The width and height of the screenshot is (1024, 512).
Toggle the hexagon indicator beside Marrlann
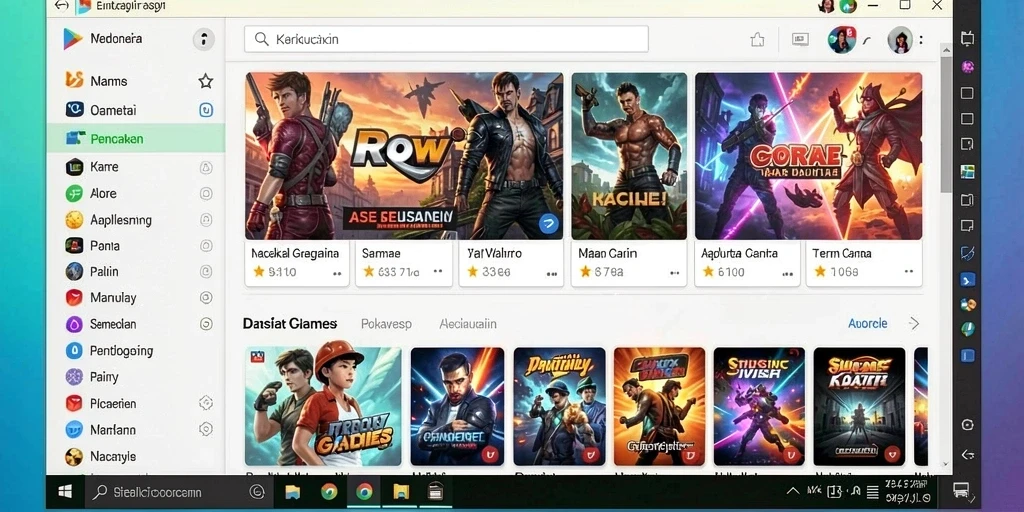click(206, 429)
